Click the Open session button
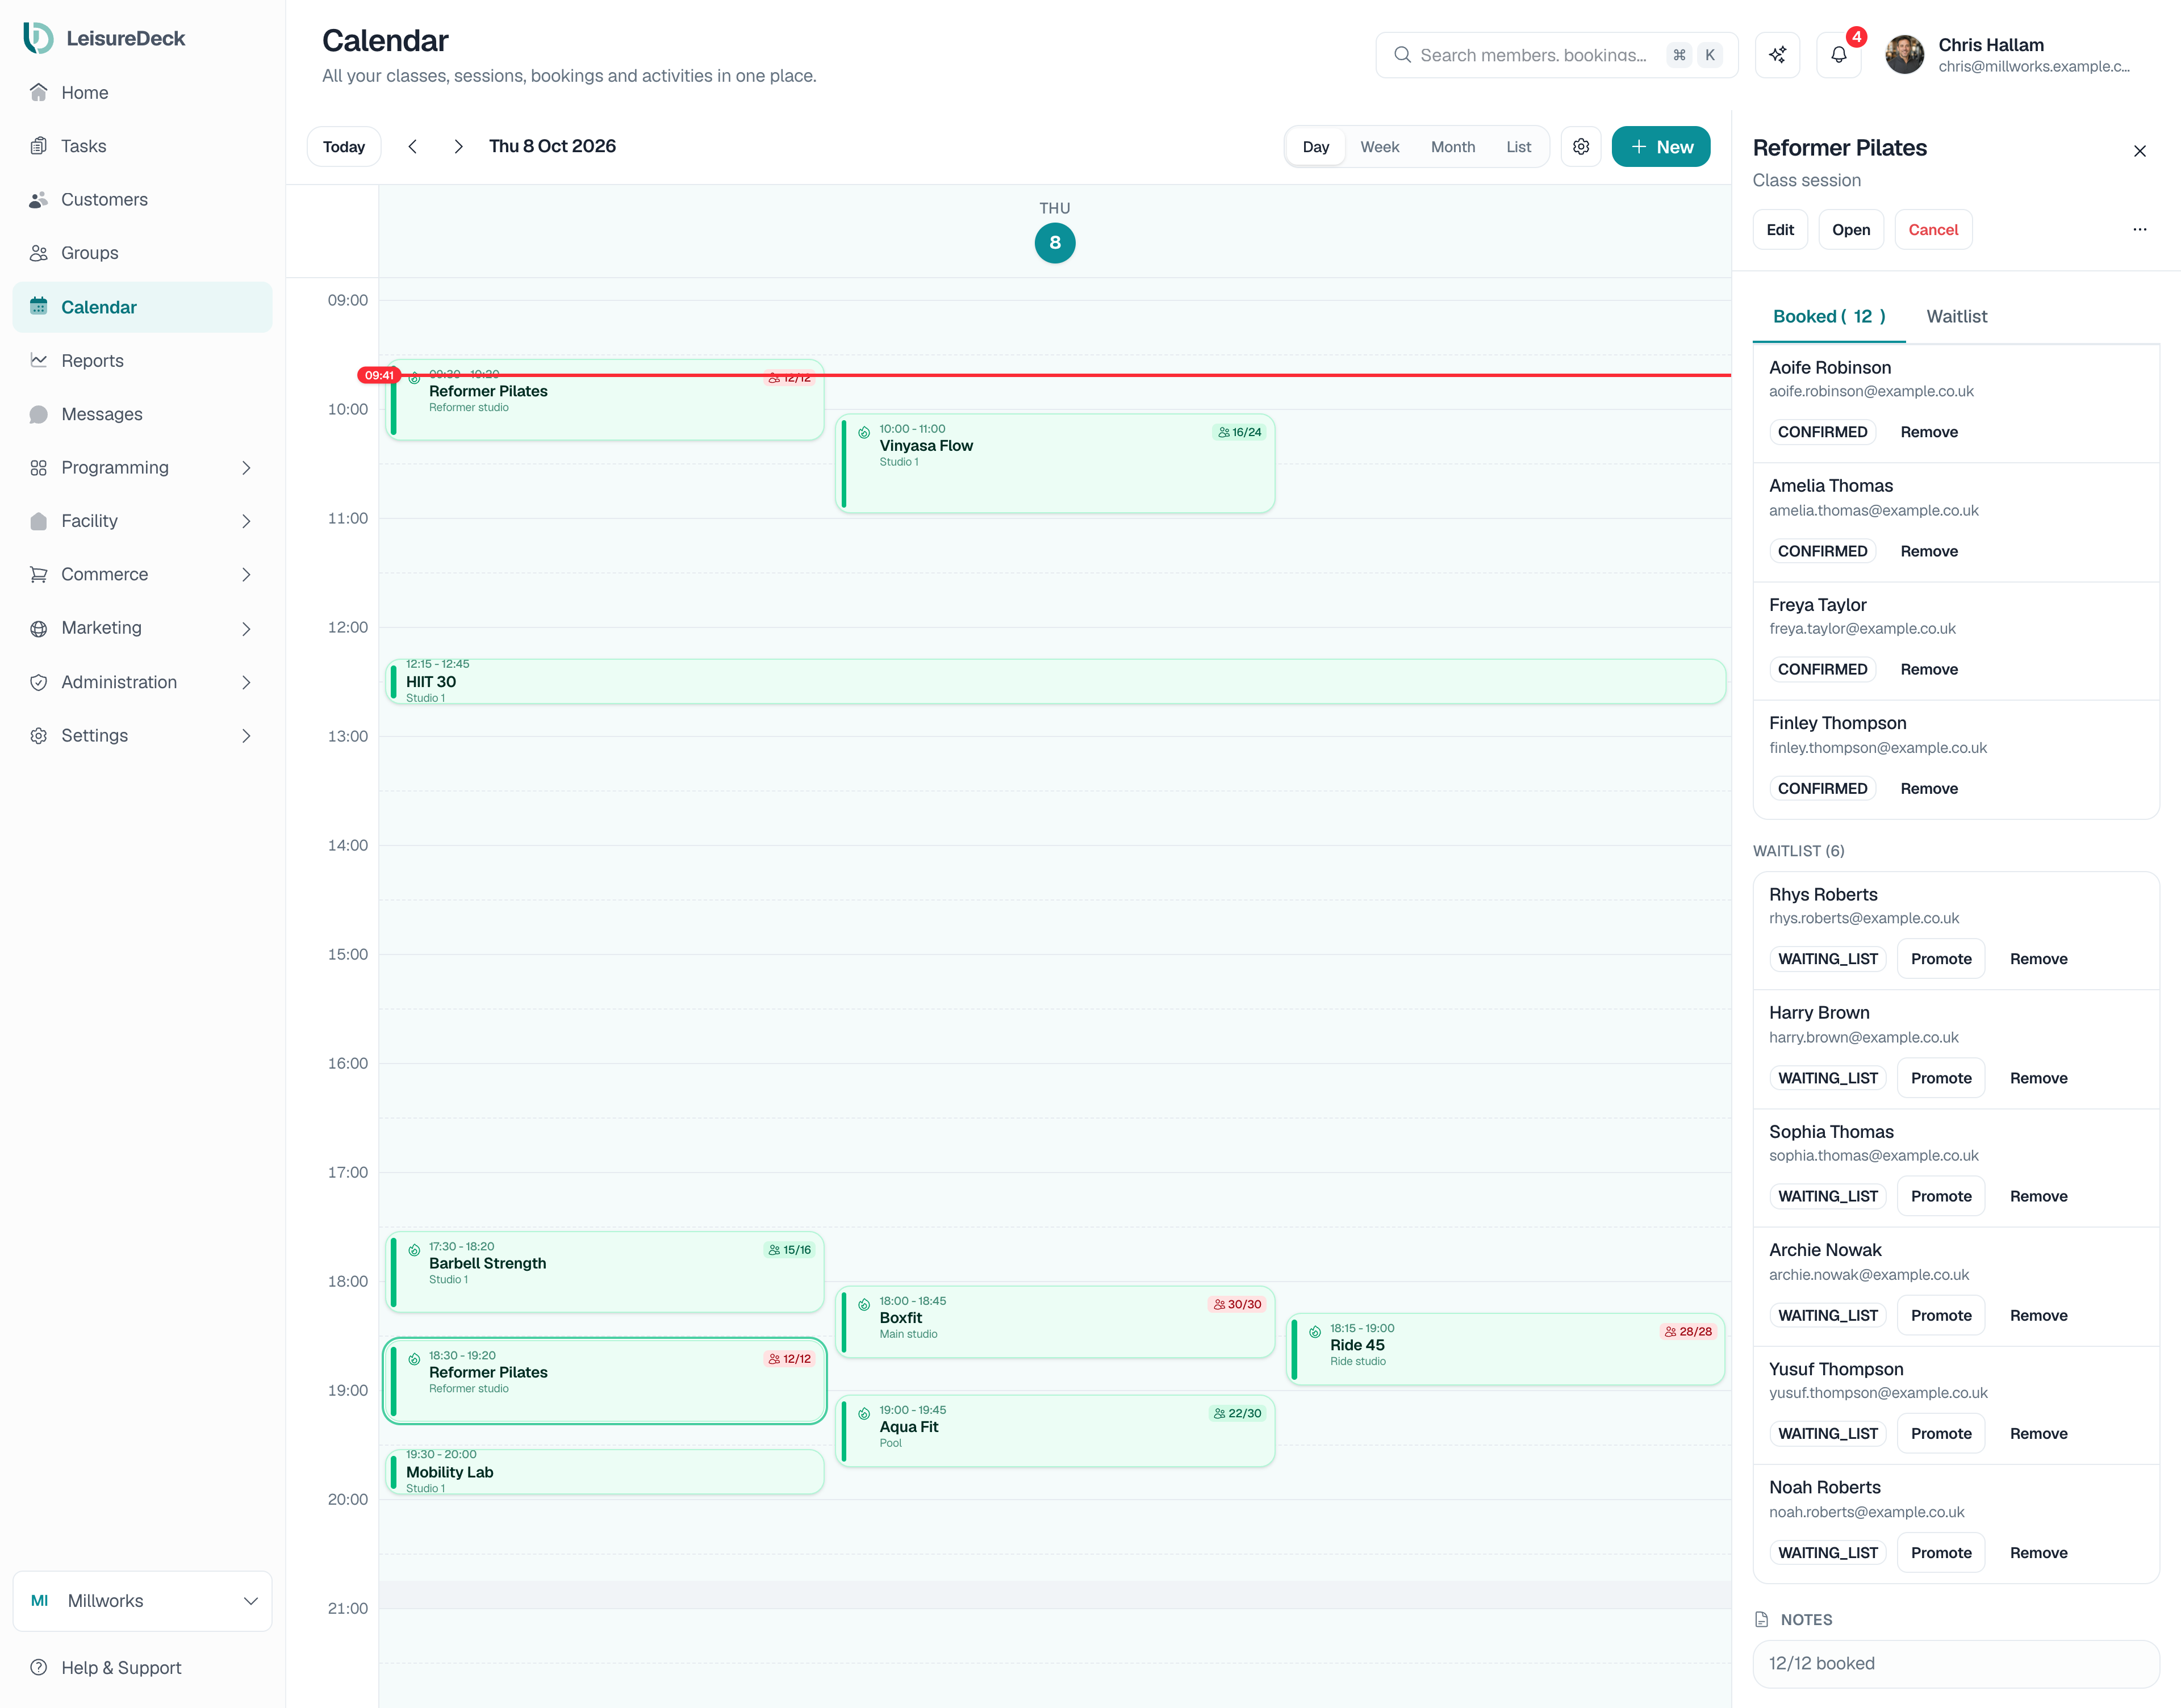The width and height of the screenshot is (2181, 1708). (1850, 229)
